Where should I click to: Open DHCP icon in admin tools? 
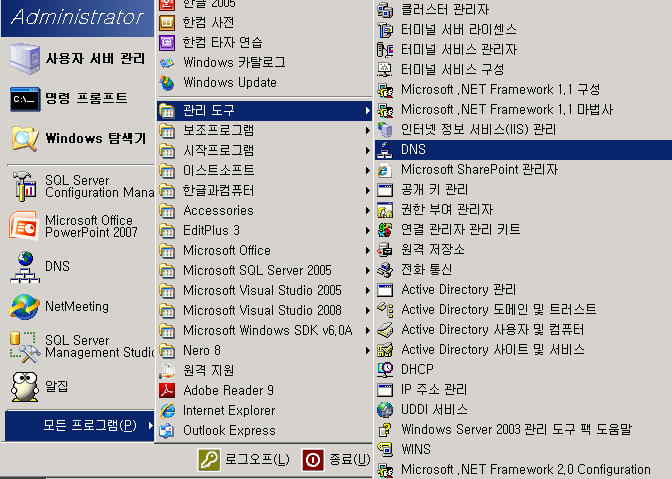click(x=385, y=369)
